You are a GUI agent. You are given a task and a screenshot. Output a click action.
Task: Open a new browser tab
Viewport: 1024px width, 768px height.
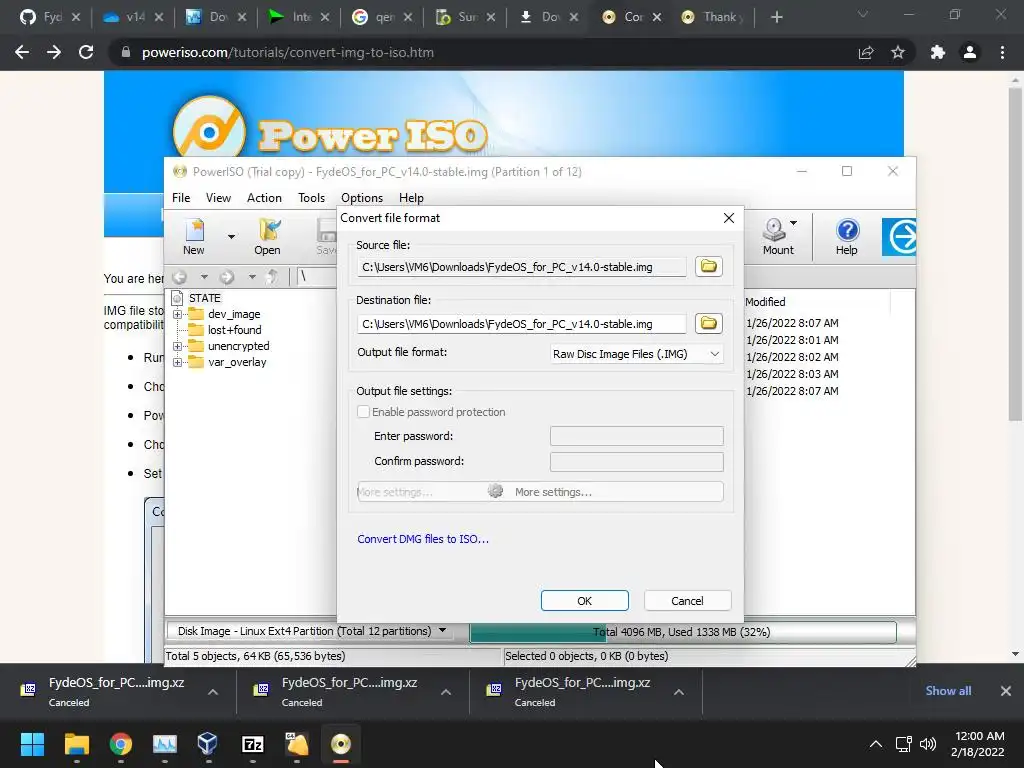[x=776, y=17]
